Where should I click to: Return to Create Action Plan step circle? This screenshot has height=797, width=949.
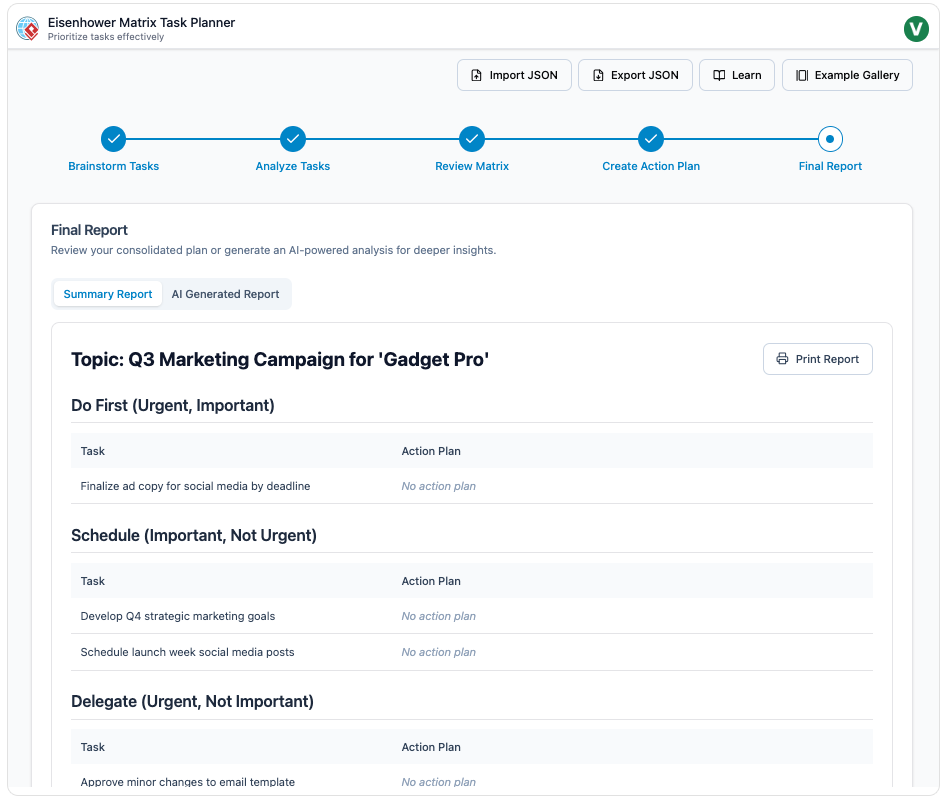click(x=651, y=139)
